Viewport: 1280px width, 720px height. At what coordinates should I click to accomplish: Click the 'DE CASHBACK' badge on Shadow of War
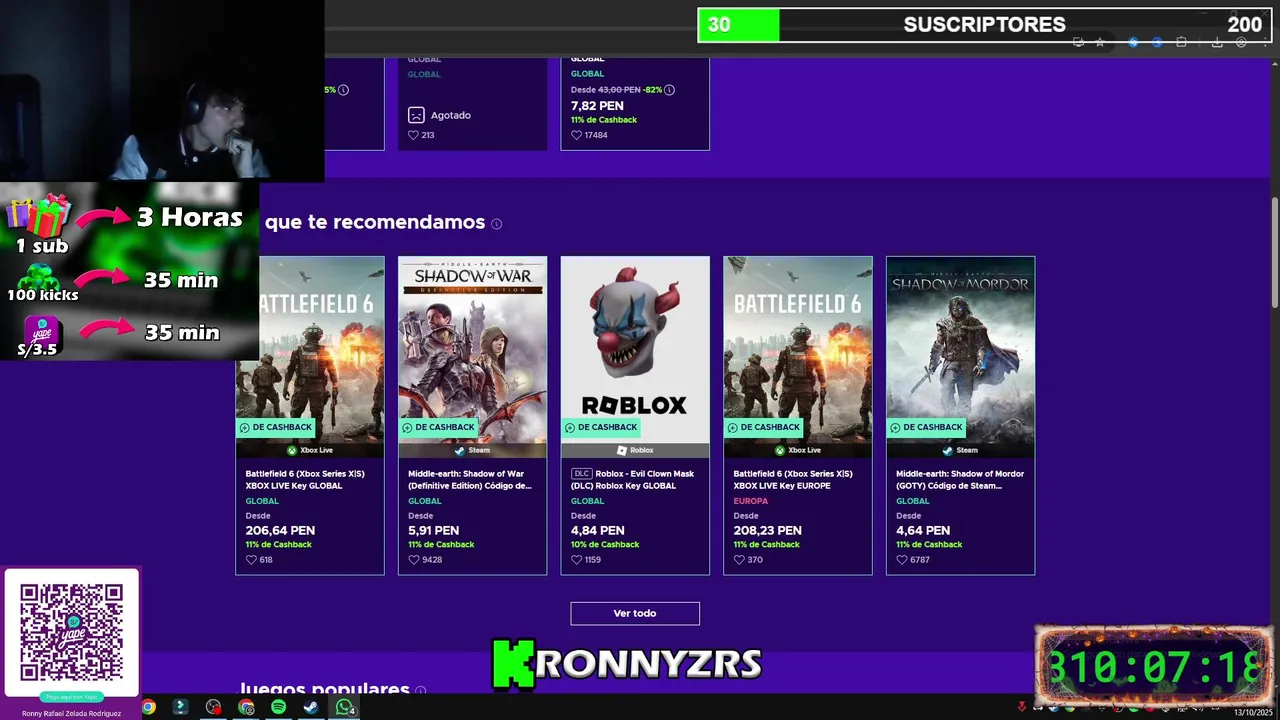pos(438,427)
